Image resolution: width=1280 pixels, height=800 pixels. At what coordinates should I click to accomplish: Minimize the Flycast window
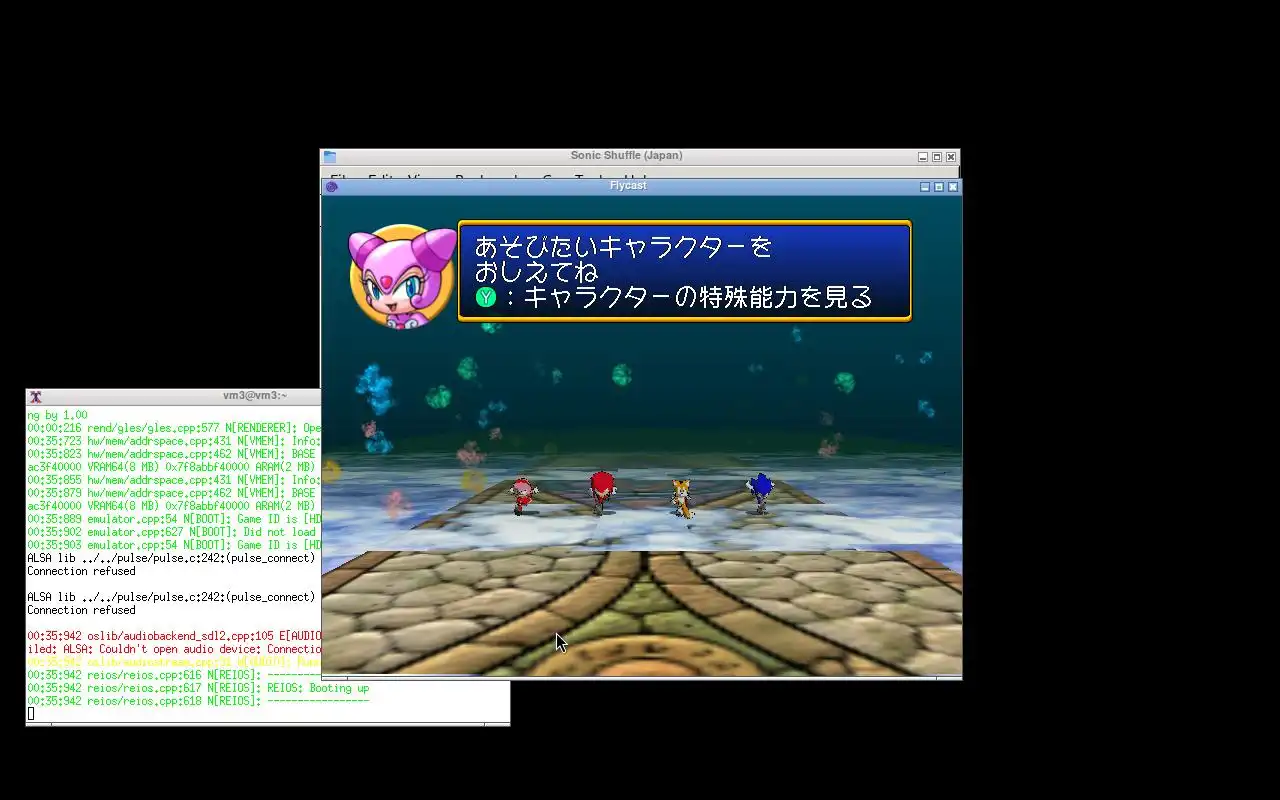click(x=925, y=187)
